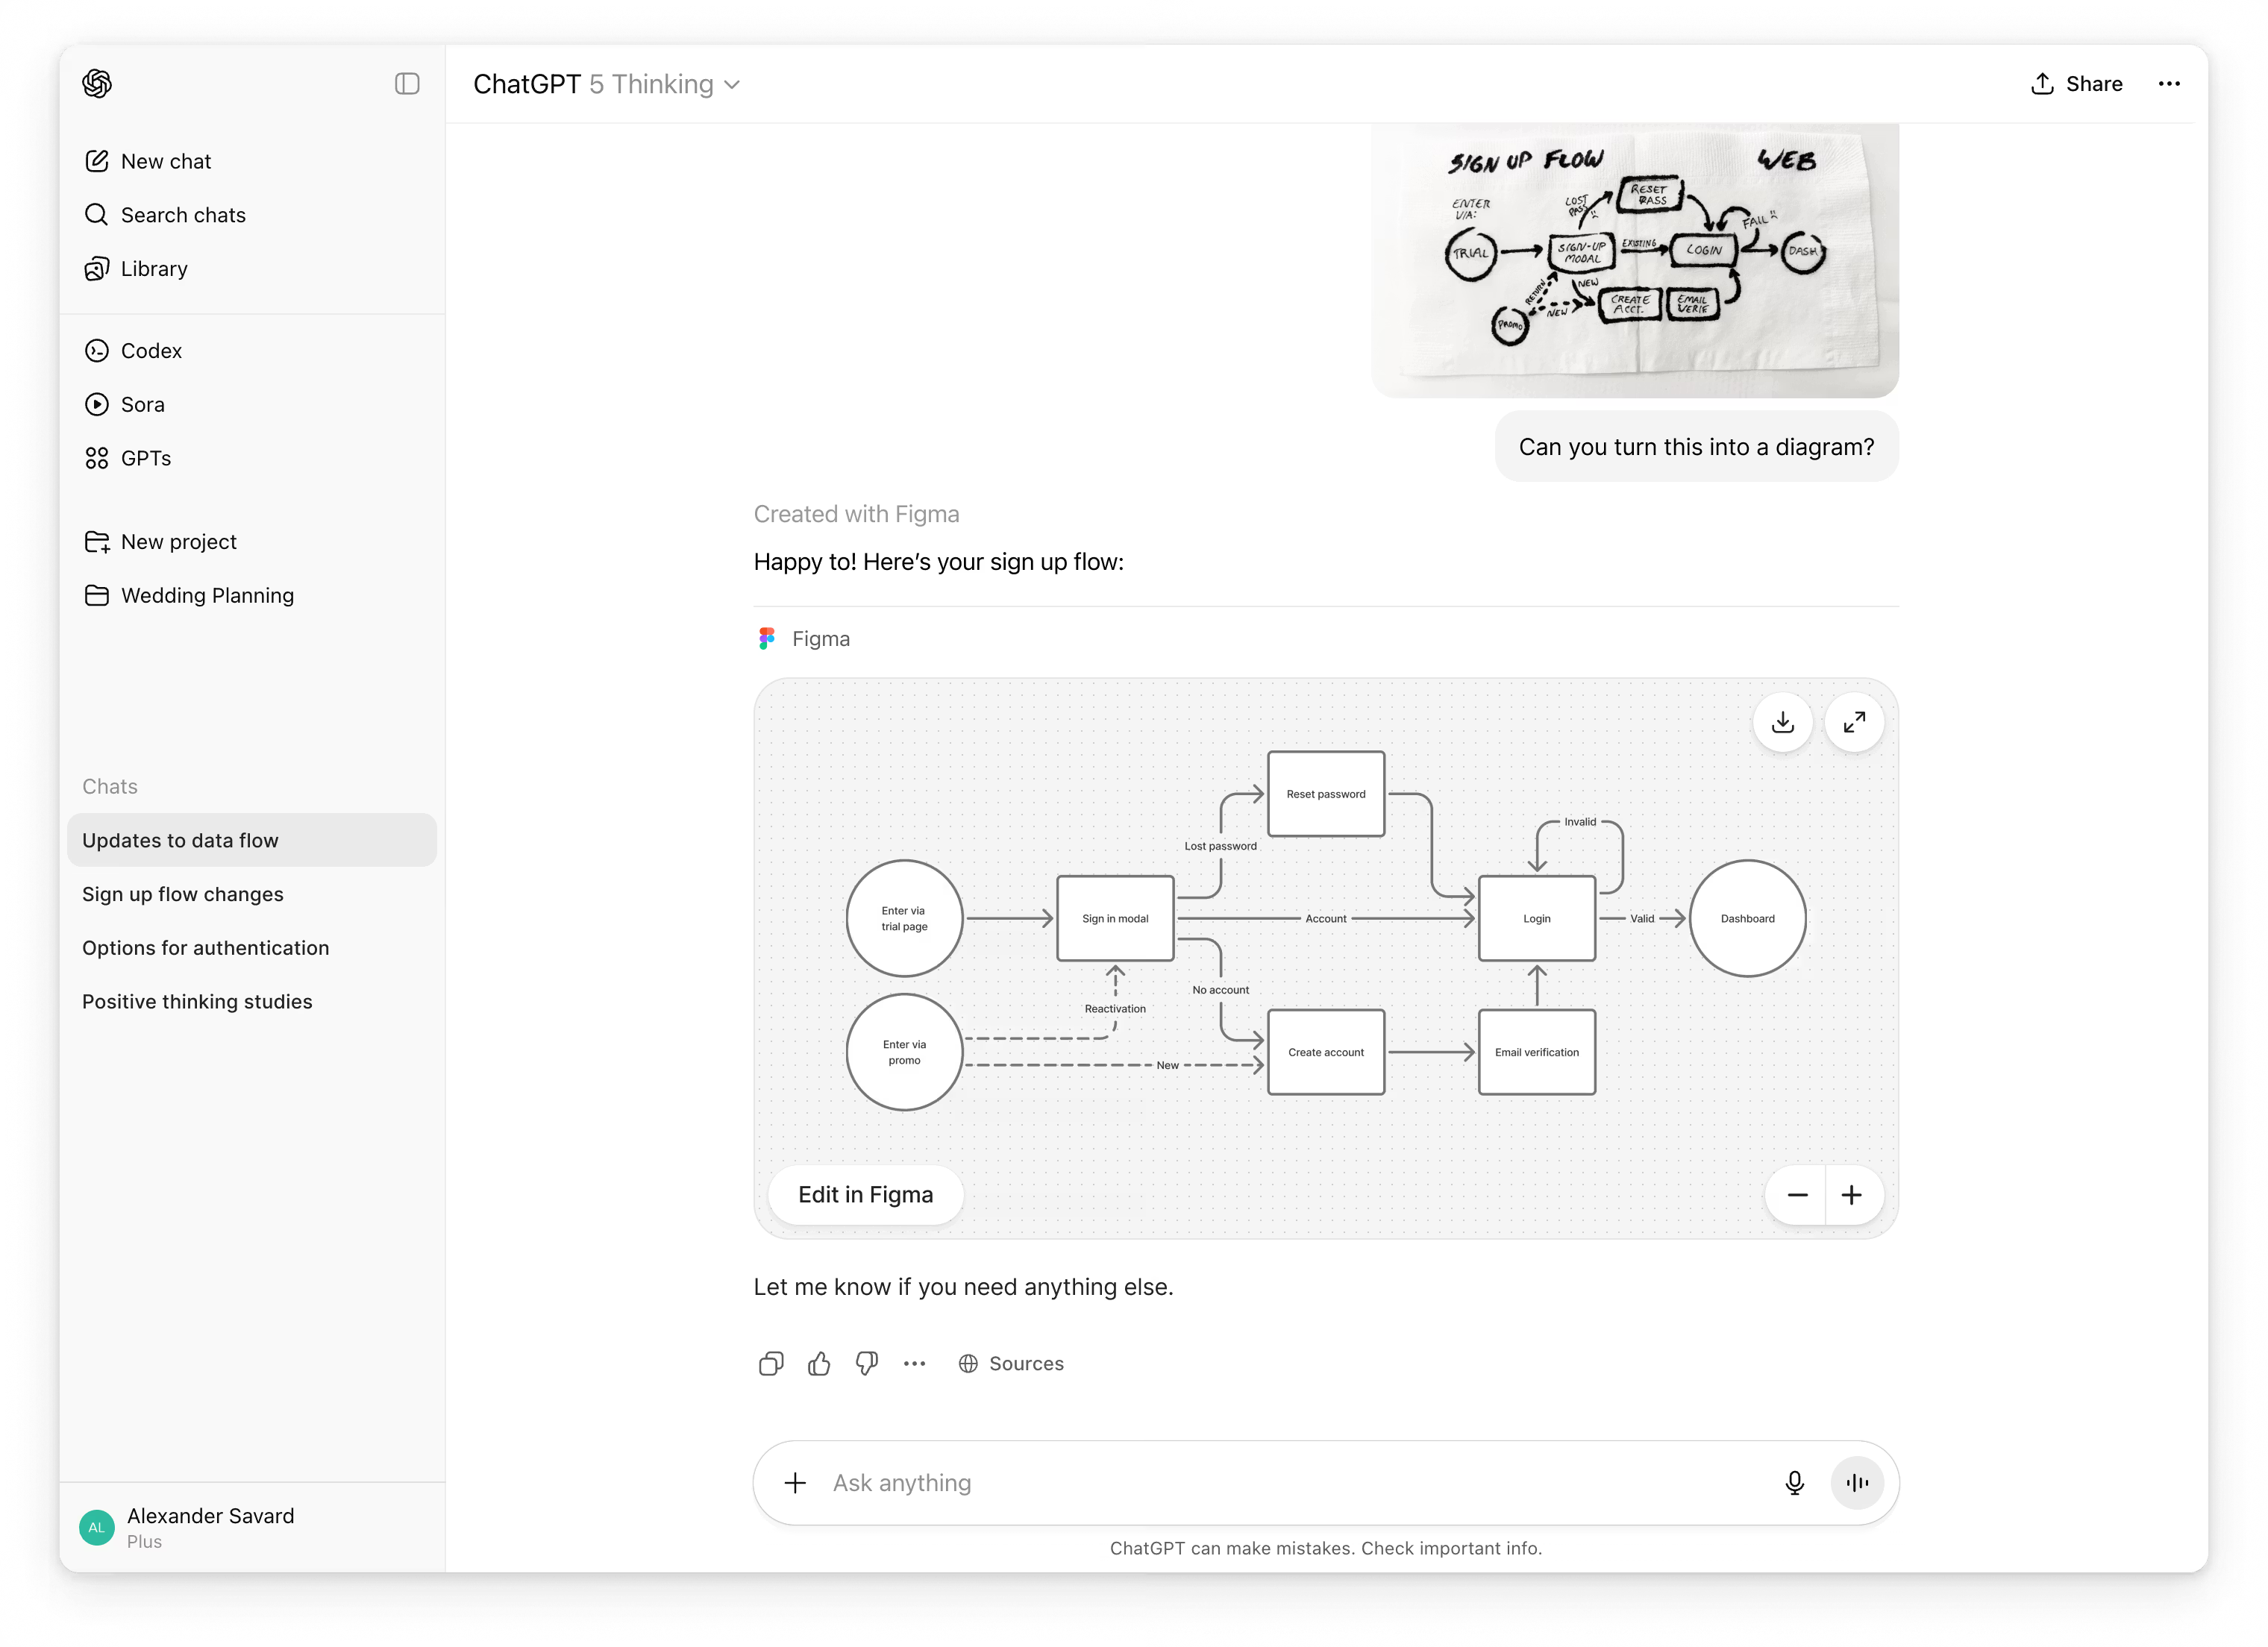The height and width of the screenshot is (1647, 2268).
Task: Open Search chats
Action: coord(183,214)
